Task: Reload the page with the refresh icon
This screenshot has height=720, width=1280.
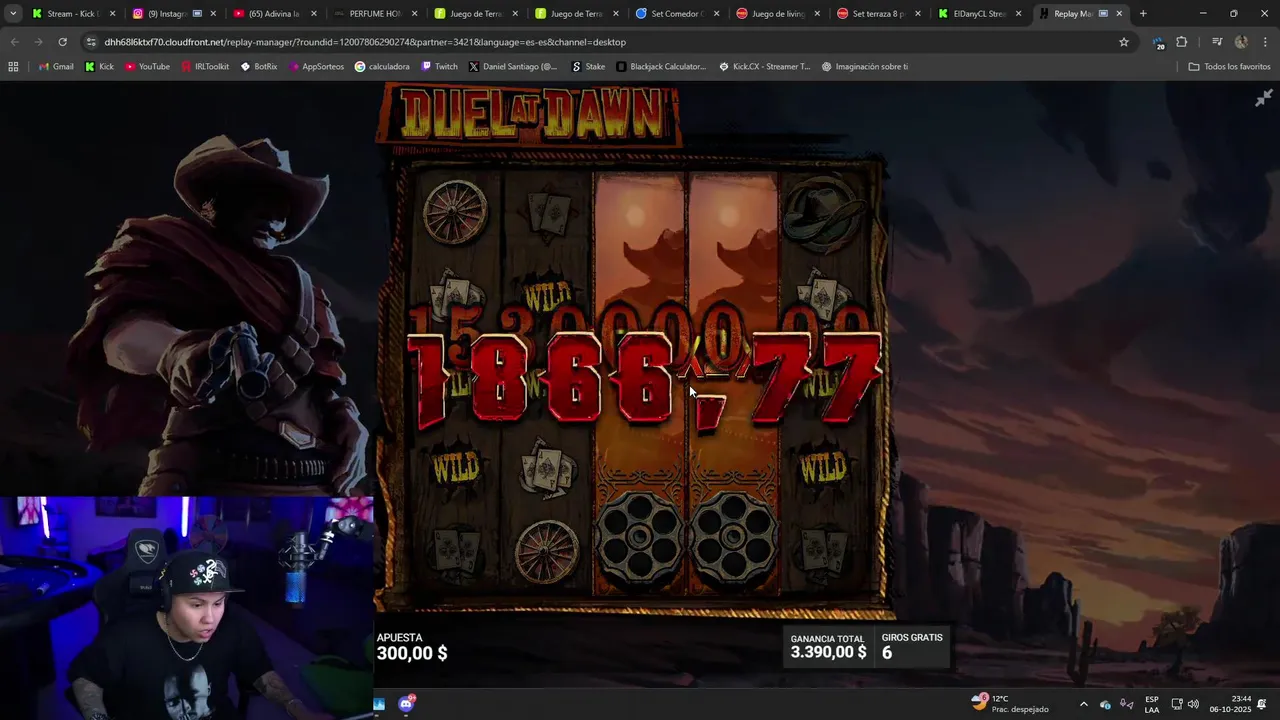Action: pos(62,42)
